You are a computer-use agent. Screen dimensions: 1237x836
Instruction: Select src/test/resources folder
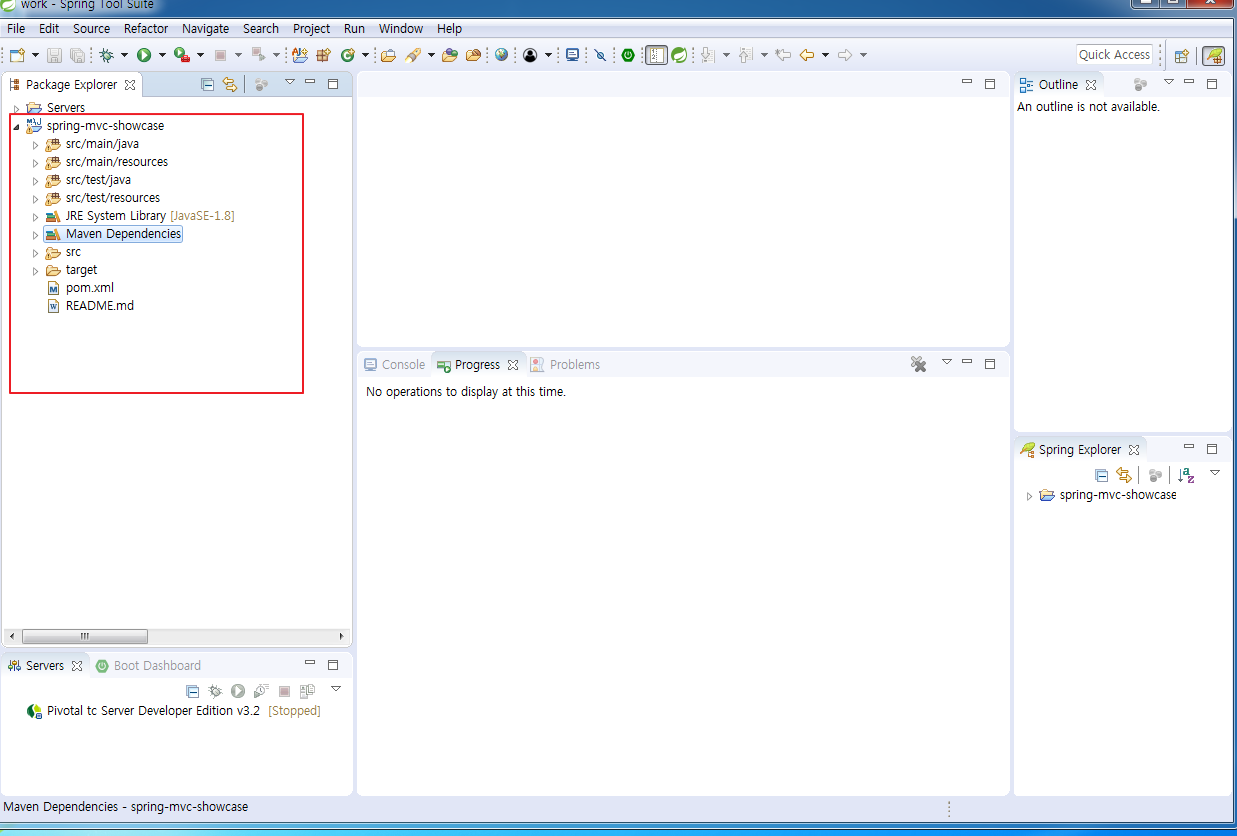pos(103,198)
